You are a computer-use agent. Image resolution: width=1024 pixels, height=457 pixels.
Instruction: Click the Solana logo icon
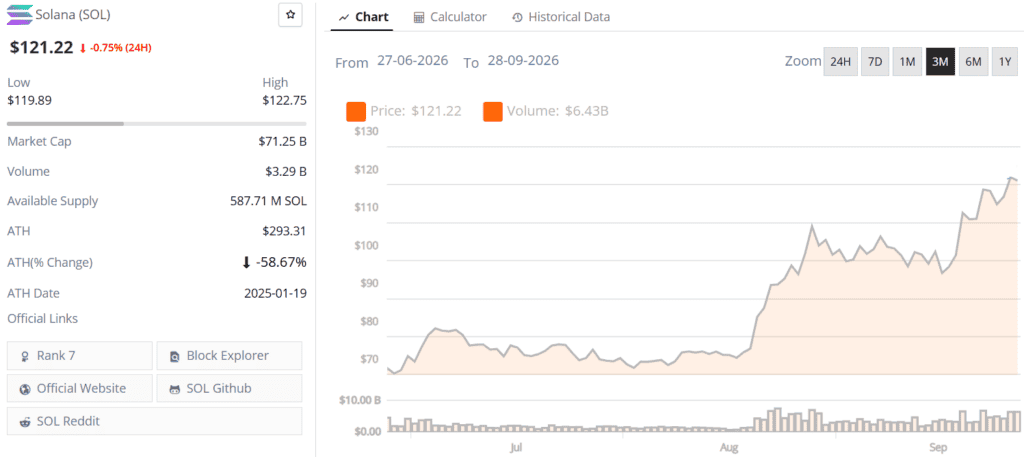(20, 14)
